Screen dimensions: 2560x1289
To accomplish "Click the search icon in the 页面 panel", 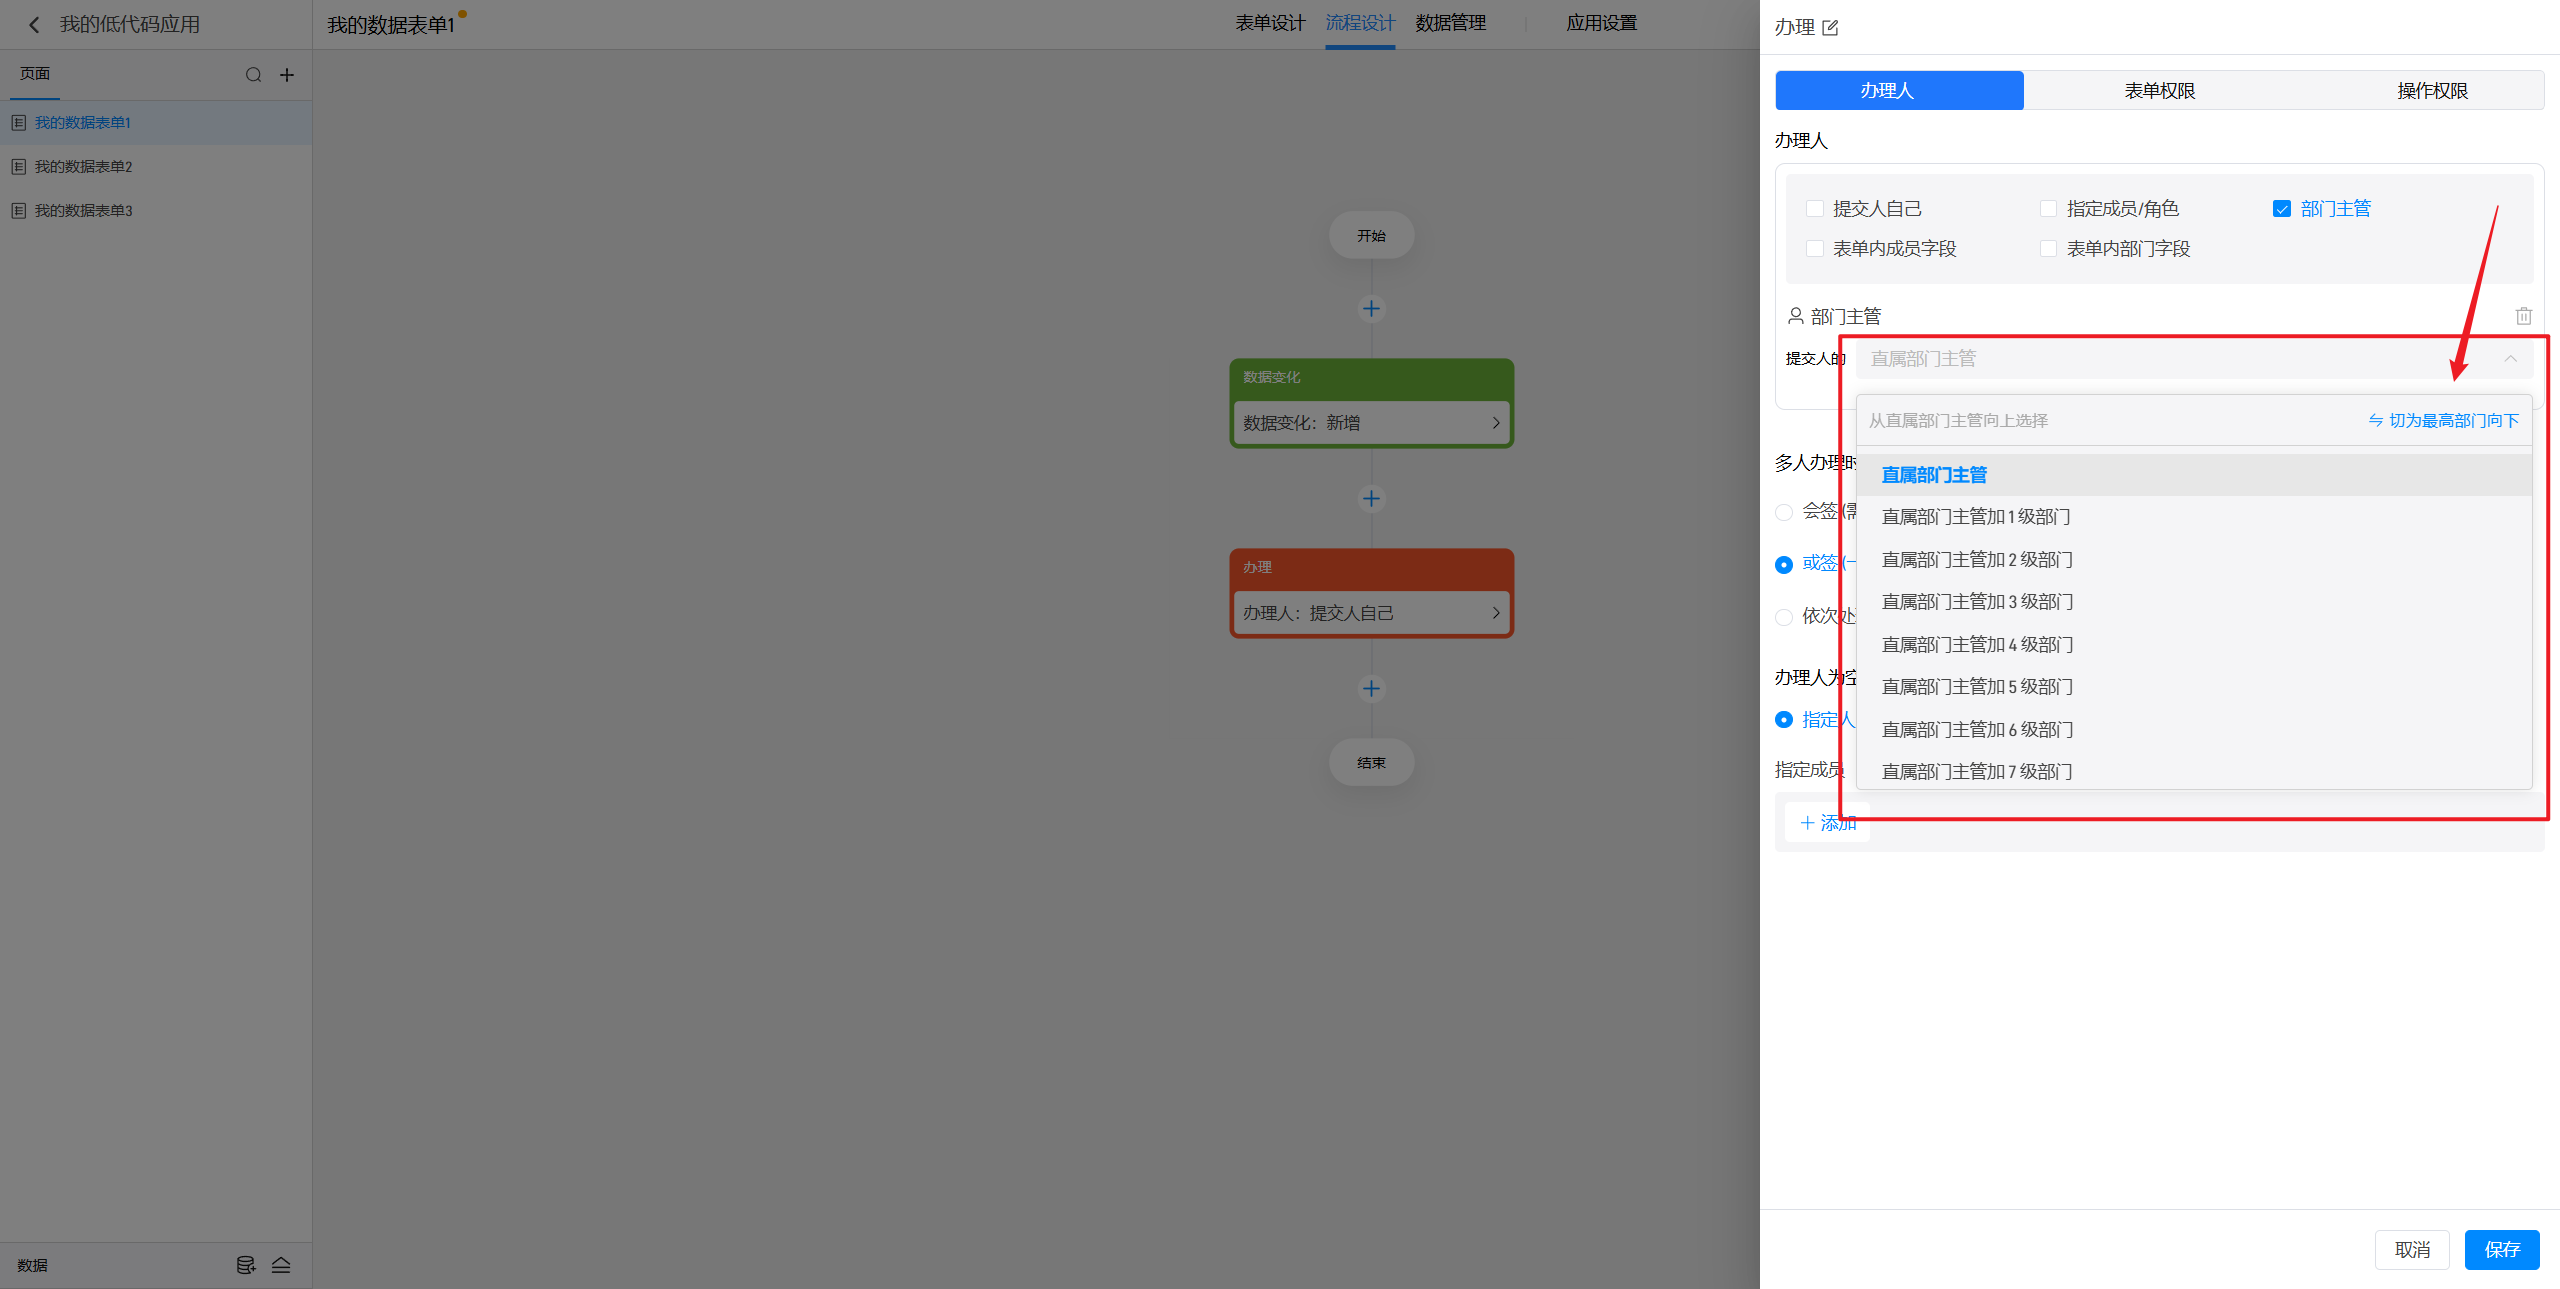I will coord(253,75).
